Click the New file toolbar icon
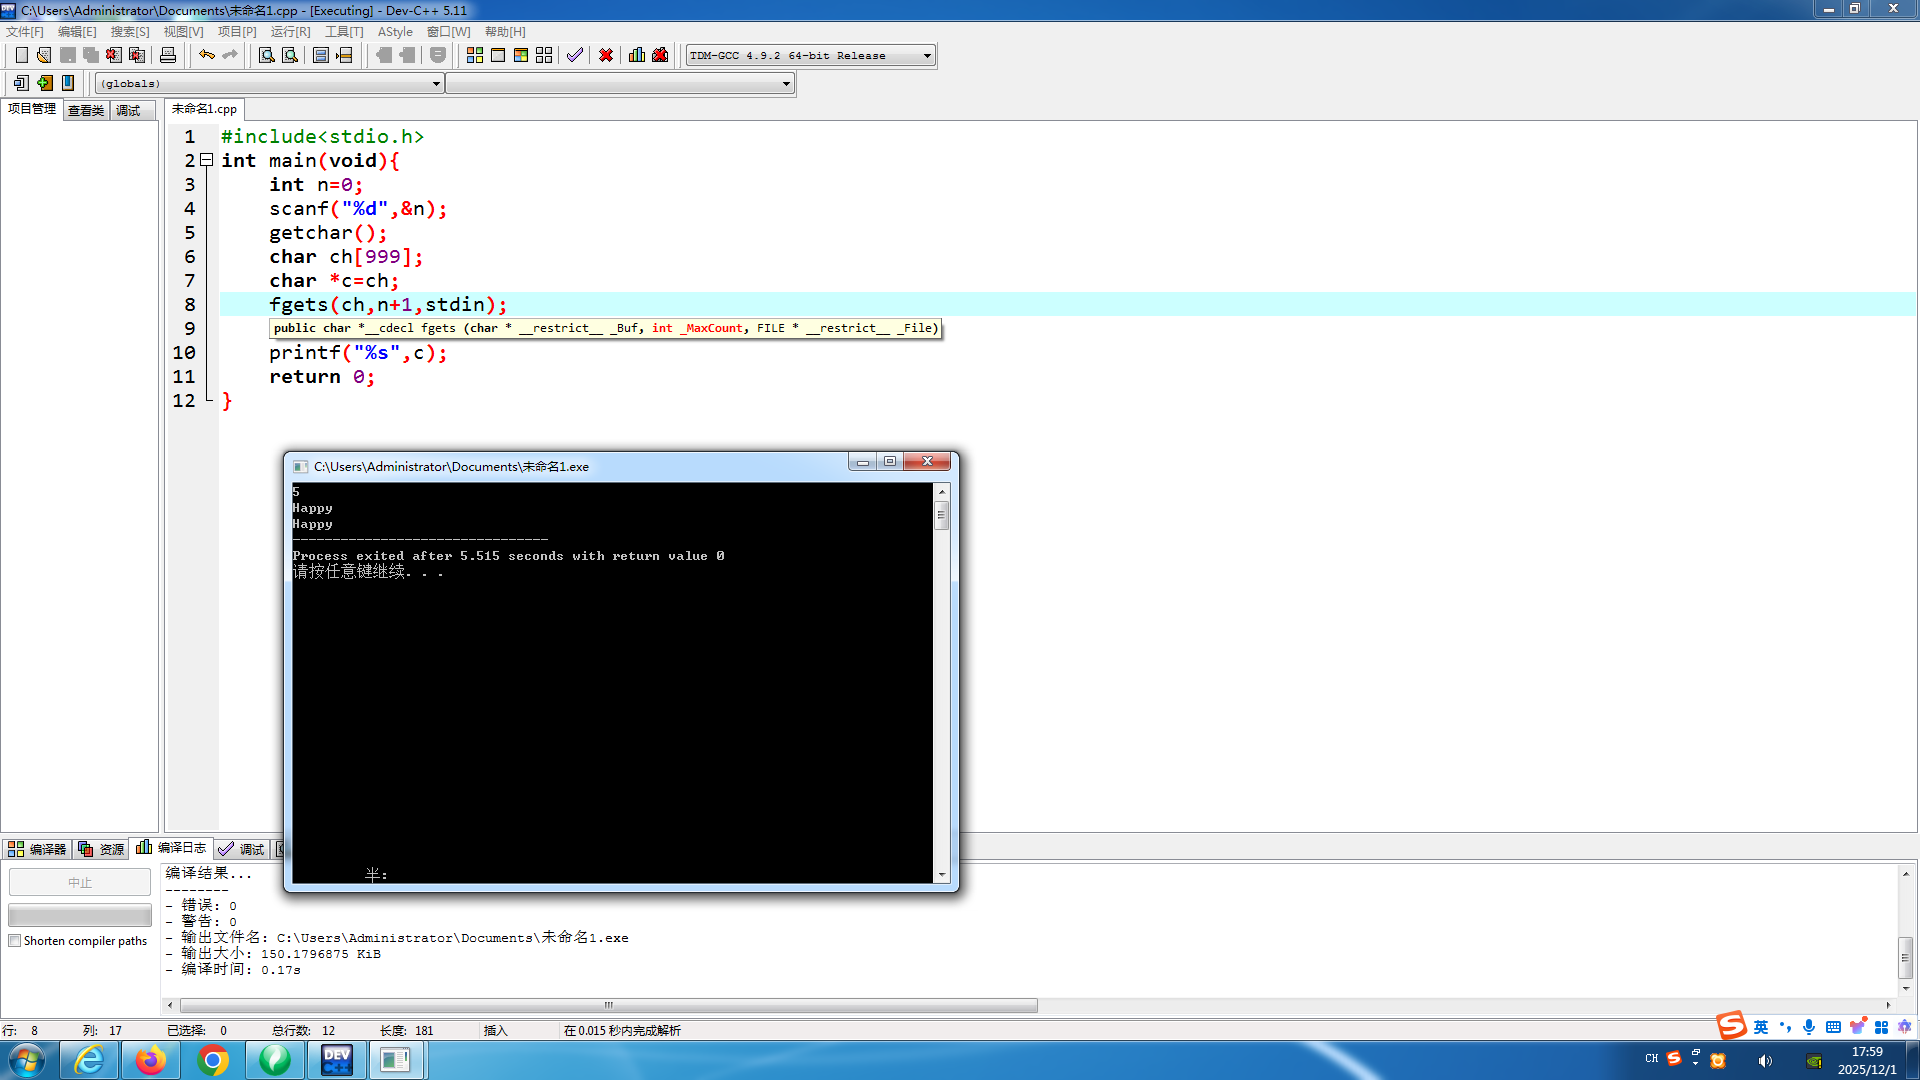This screenshot has height=1080, width=1920. [x=22, y=55]
